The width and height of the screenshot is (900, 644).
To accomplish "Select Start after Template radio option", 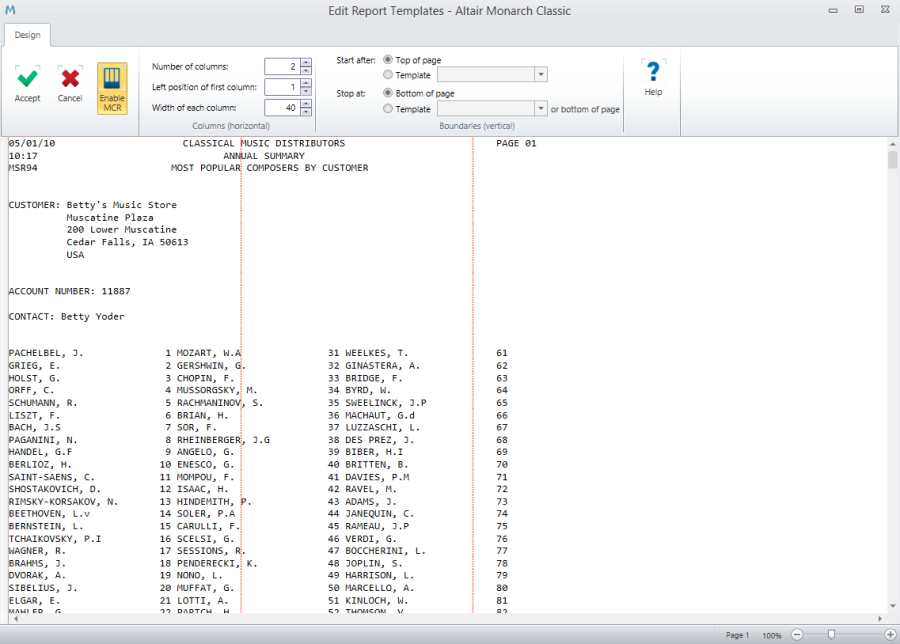I will coord(388,75).
